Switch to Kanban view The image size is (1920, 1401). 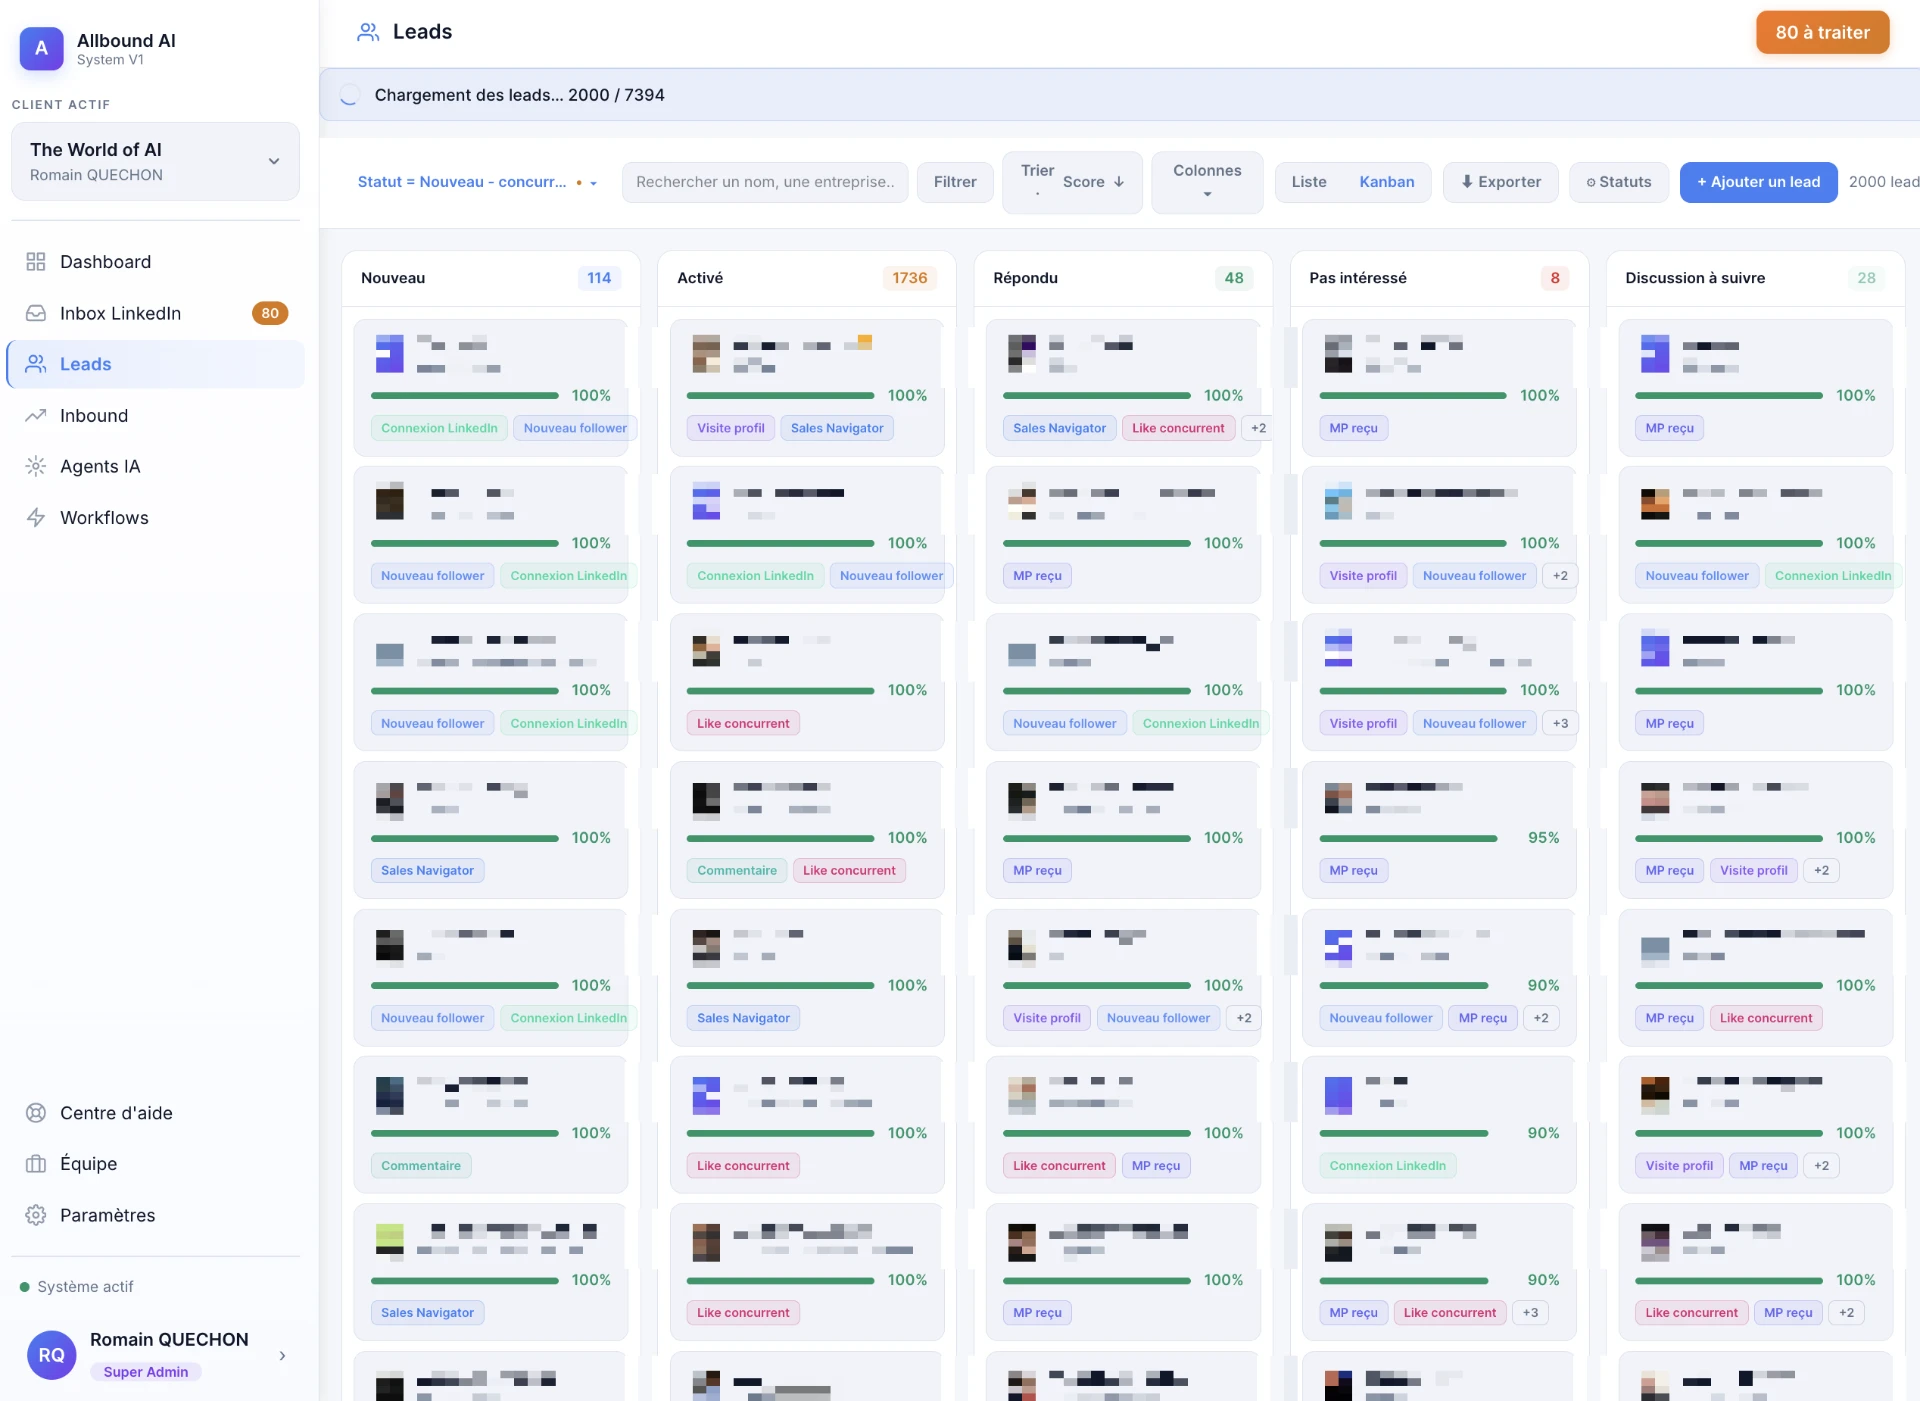click(1386, 182)
